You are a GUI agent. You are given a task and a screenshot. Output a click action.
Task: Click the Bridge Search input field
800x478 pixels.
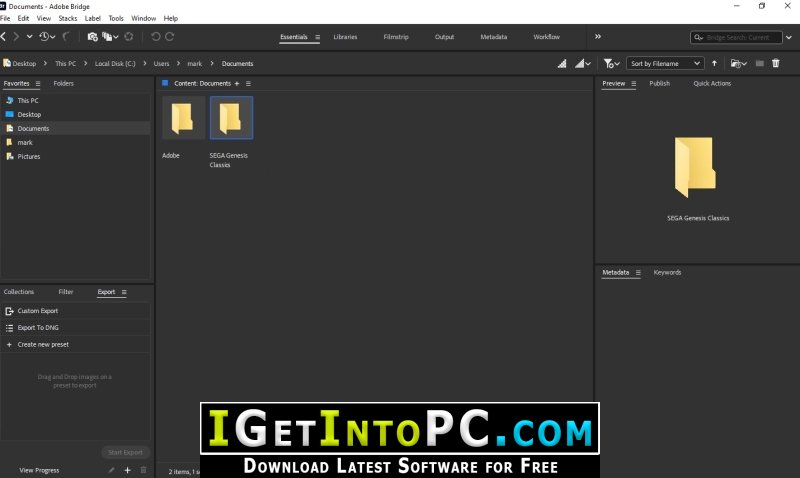745,37
